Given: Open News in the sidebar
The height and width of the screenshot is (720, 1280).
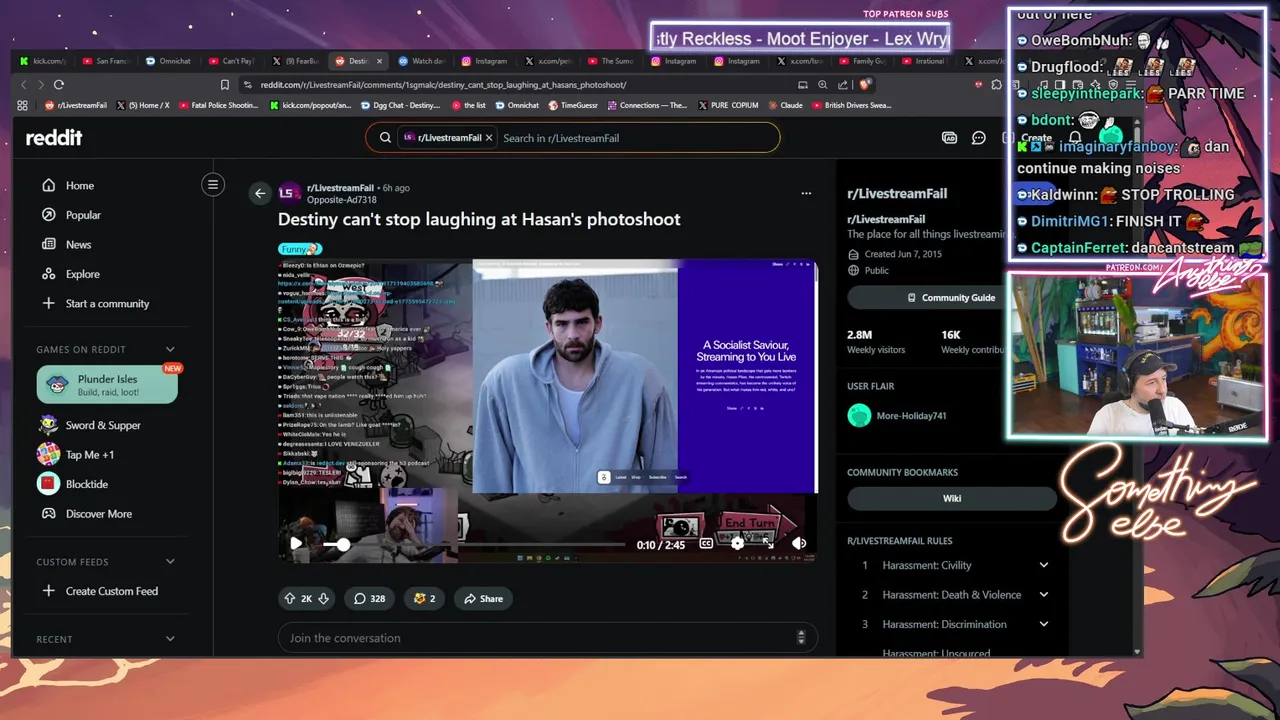Looking at the screenshot, I should click(x=78, y=245).
